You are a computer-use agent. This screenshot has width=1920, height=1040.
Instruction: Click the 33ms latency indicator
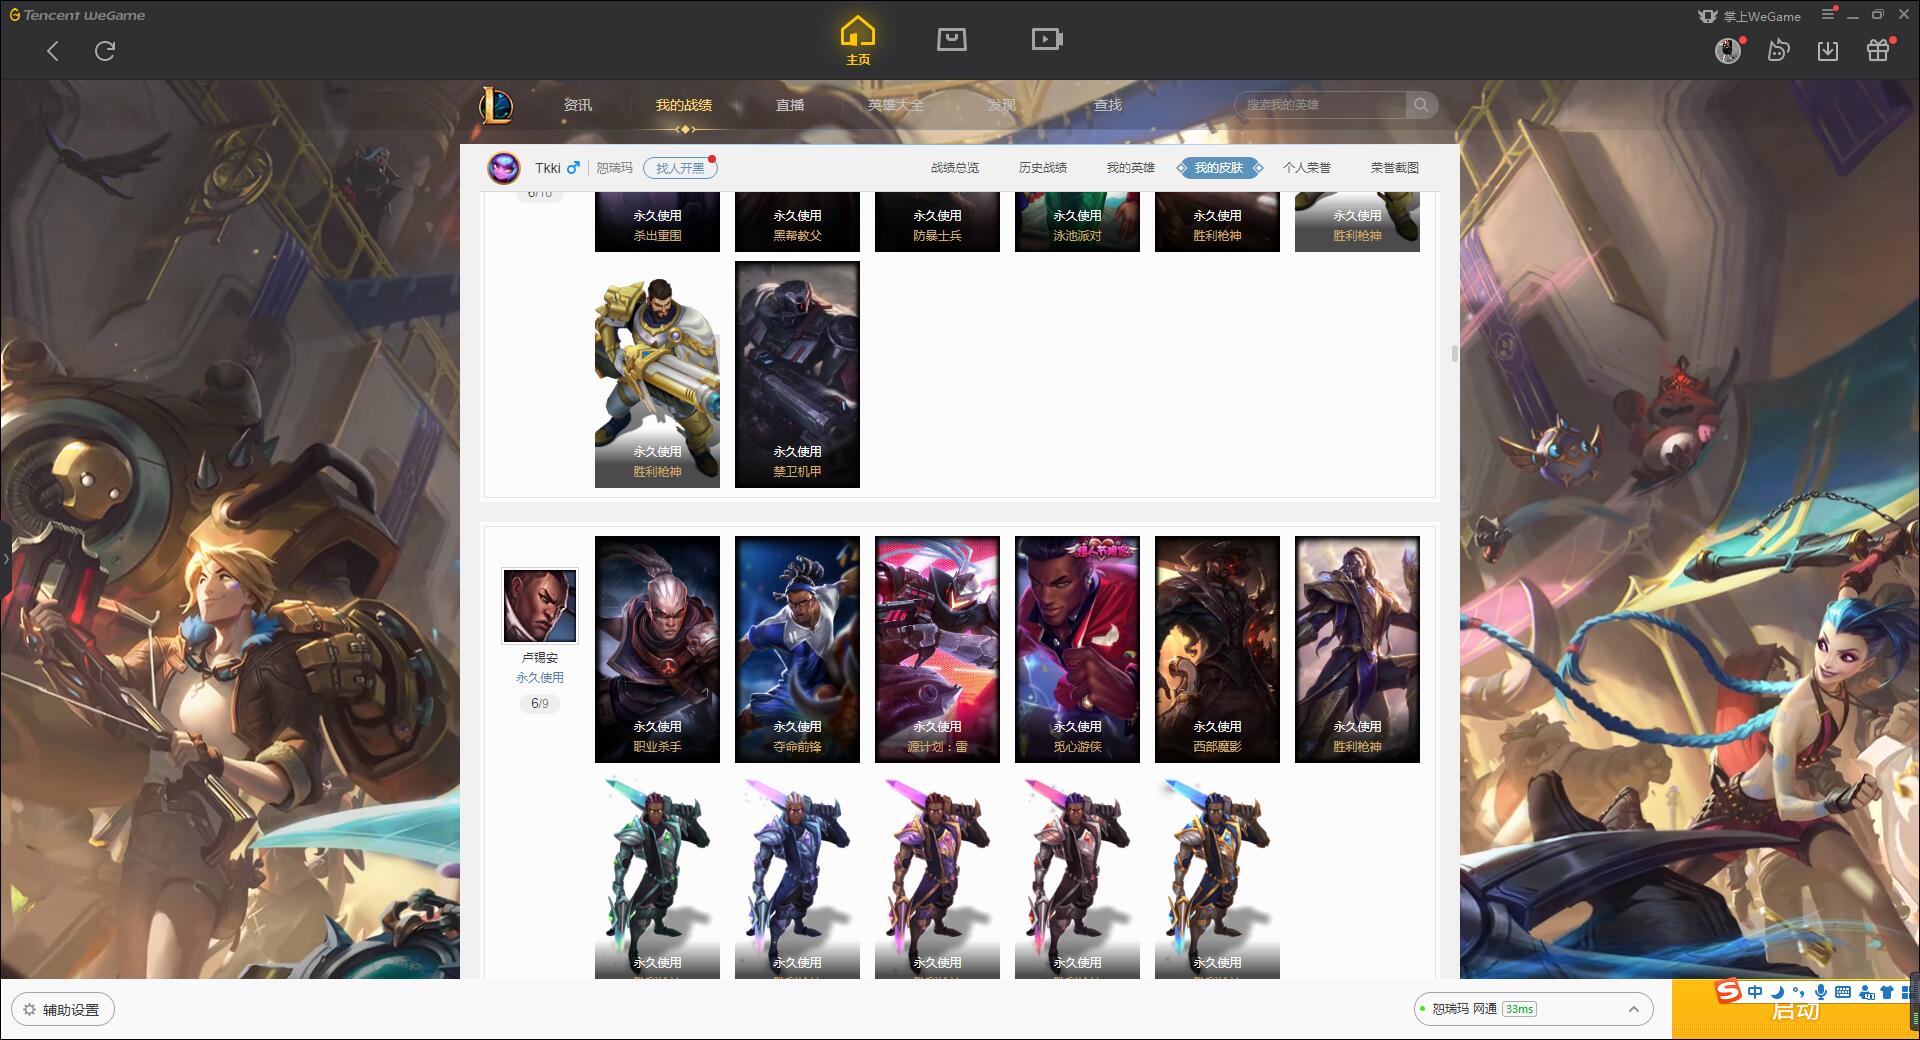pos(1519,1009)
